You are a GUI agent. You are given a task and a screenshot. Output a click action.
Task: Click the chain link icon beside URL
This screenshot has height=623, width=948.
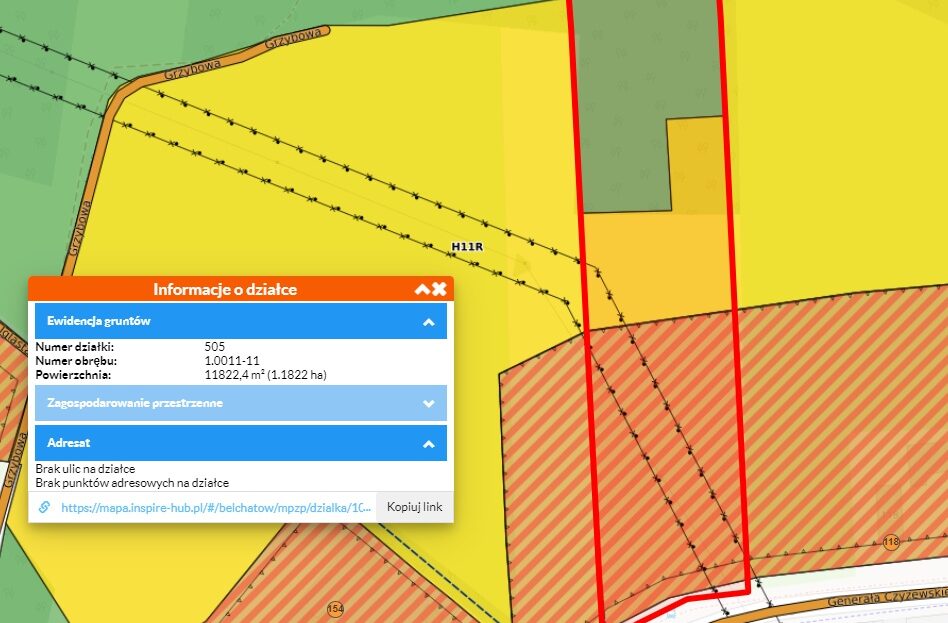tap(44, 507)
